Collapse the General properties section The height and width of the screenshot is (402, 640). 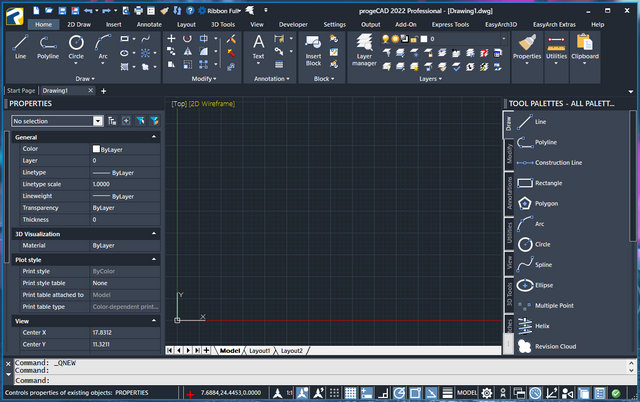tap(153, 137)
